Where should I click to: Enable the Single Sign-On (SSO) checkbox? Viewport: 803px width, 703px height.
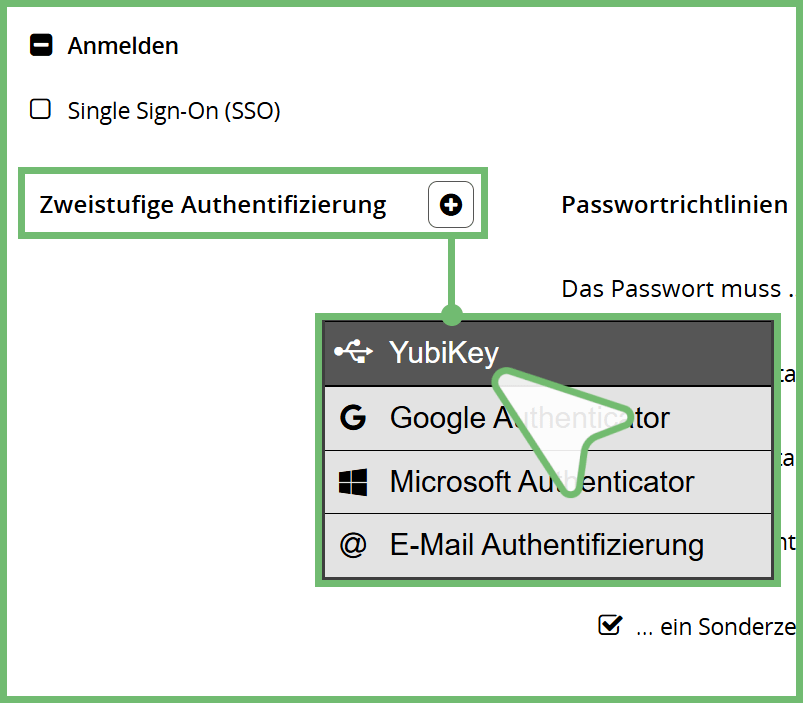40,109
